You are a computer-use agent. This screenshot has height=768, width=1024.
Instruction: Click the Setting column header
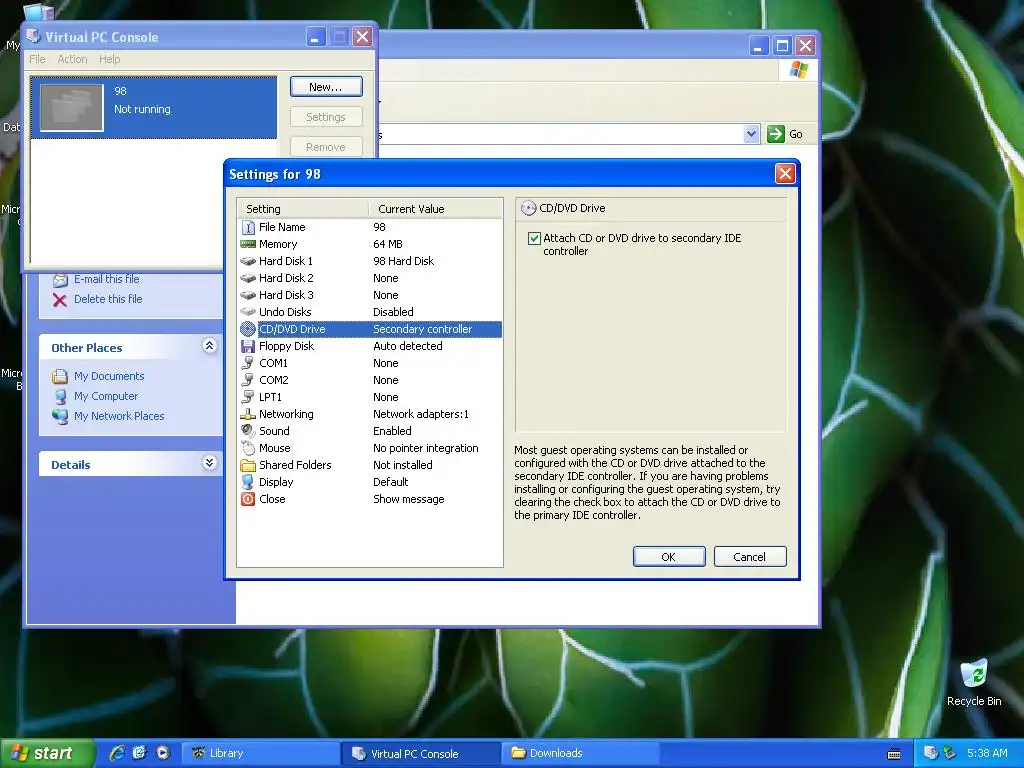pyautogui.click(x=303, y=209)
